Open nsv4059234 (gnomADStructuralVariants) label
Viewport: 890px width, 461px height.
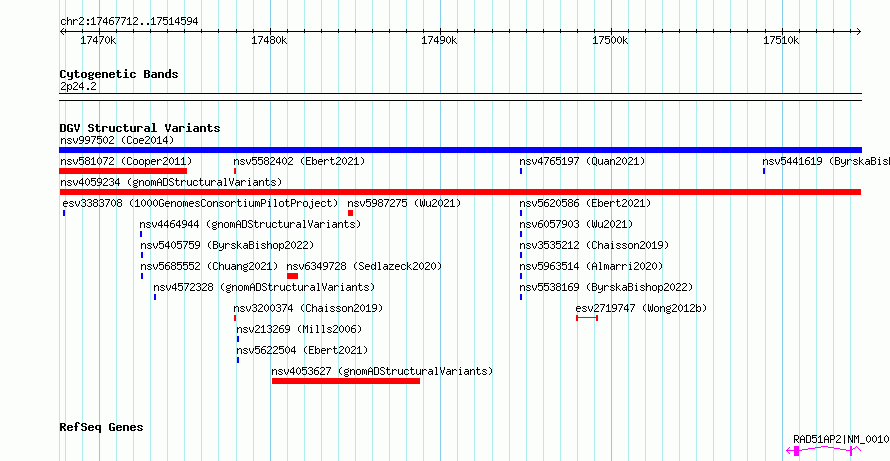[171, 182]
